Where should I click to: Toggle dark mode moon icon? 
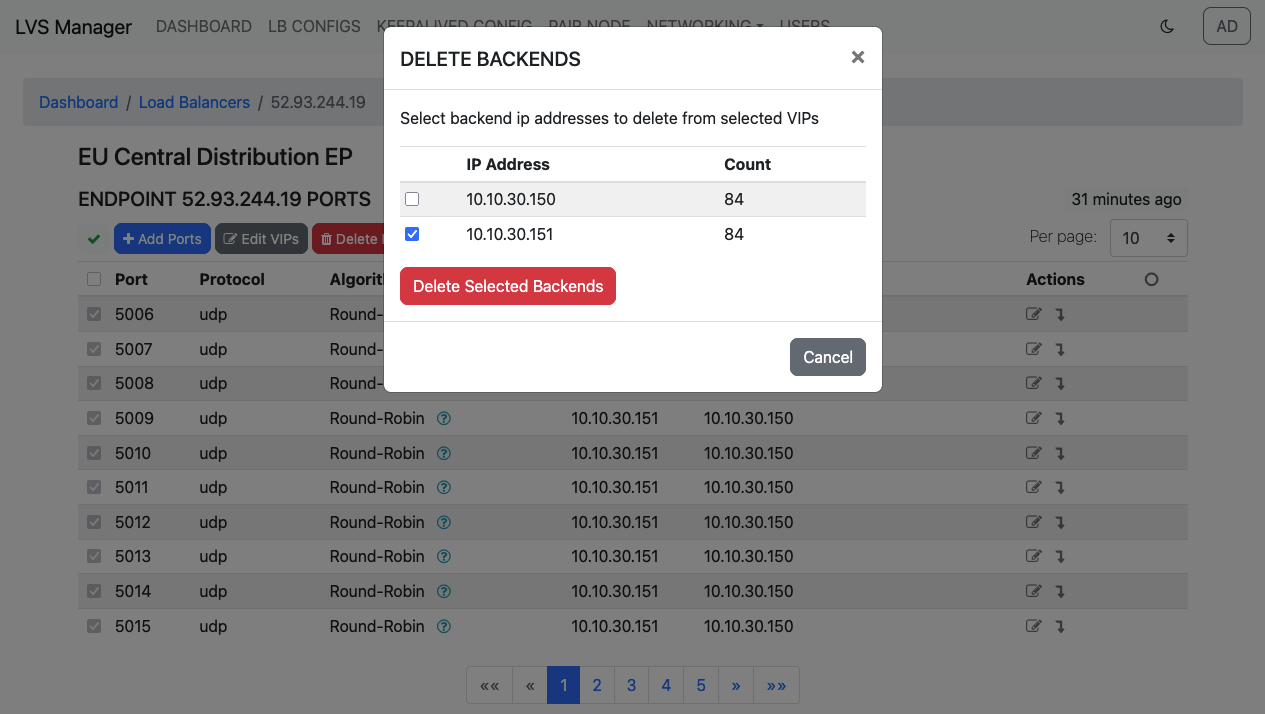click(x=1167, y=27)
